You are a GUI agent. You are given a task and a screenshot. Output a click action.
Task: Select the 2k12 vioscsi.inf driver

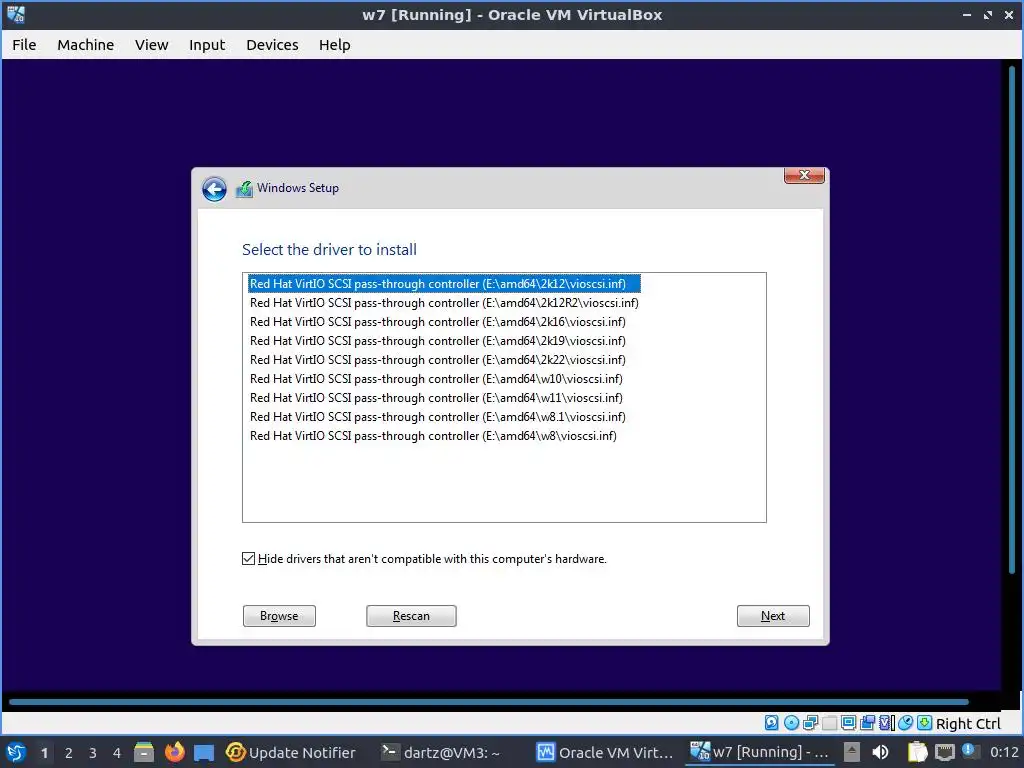click(444, 283)
